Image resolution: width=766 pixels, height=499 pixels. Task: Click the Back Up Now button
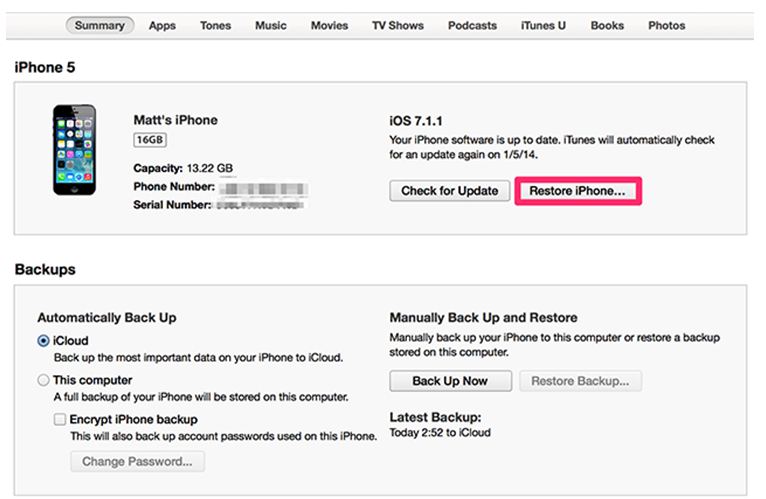coord(450,381)
